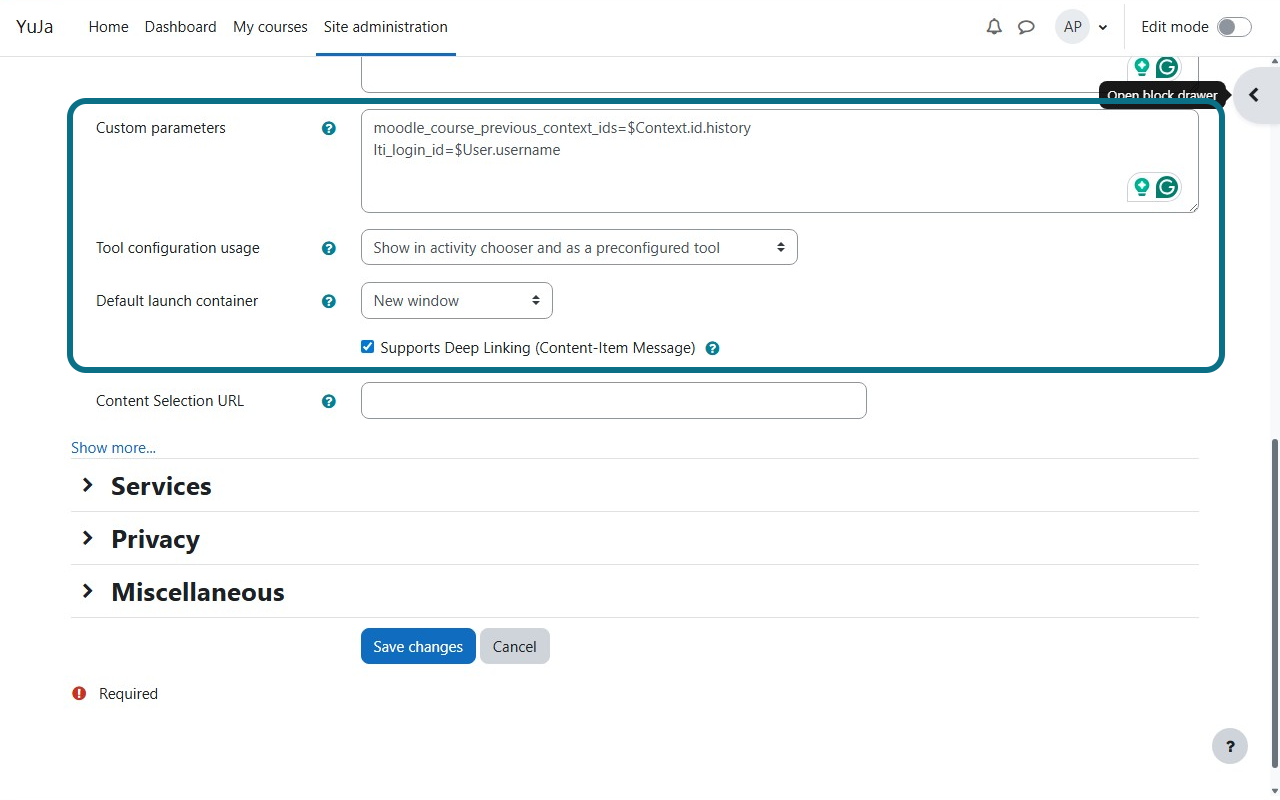Image resolution: width=1280 pixels, height=800 pixels.
Task: Click the help icon for Tool configuration usage
Action: (x=329, y=248)
